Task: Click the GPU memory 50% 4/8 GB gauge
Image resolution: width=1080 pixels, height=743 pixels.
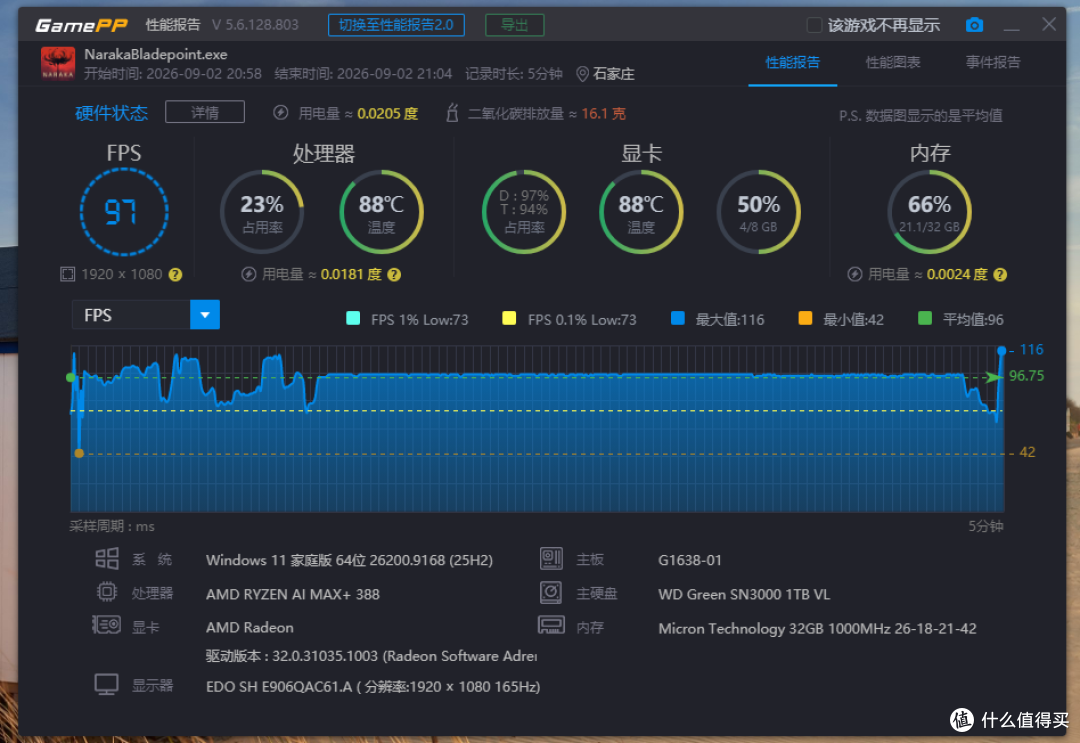Action: (758, 211)
